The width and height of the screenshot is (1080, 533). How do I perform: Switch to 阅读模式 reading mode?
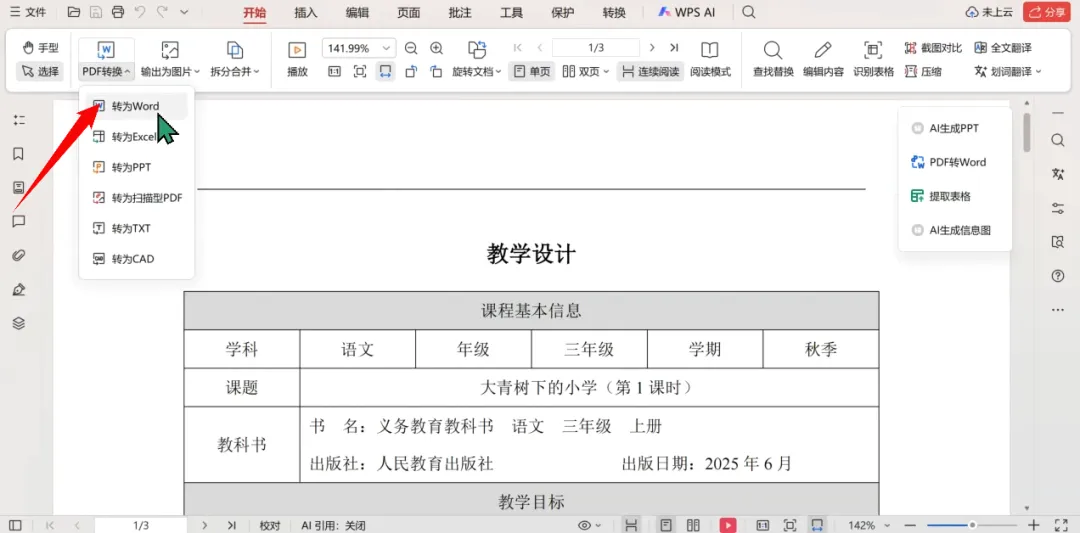click(x=710, y=59)
